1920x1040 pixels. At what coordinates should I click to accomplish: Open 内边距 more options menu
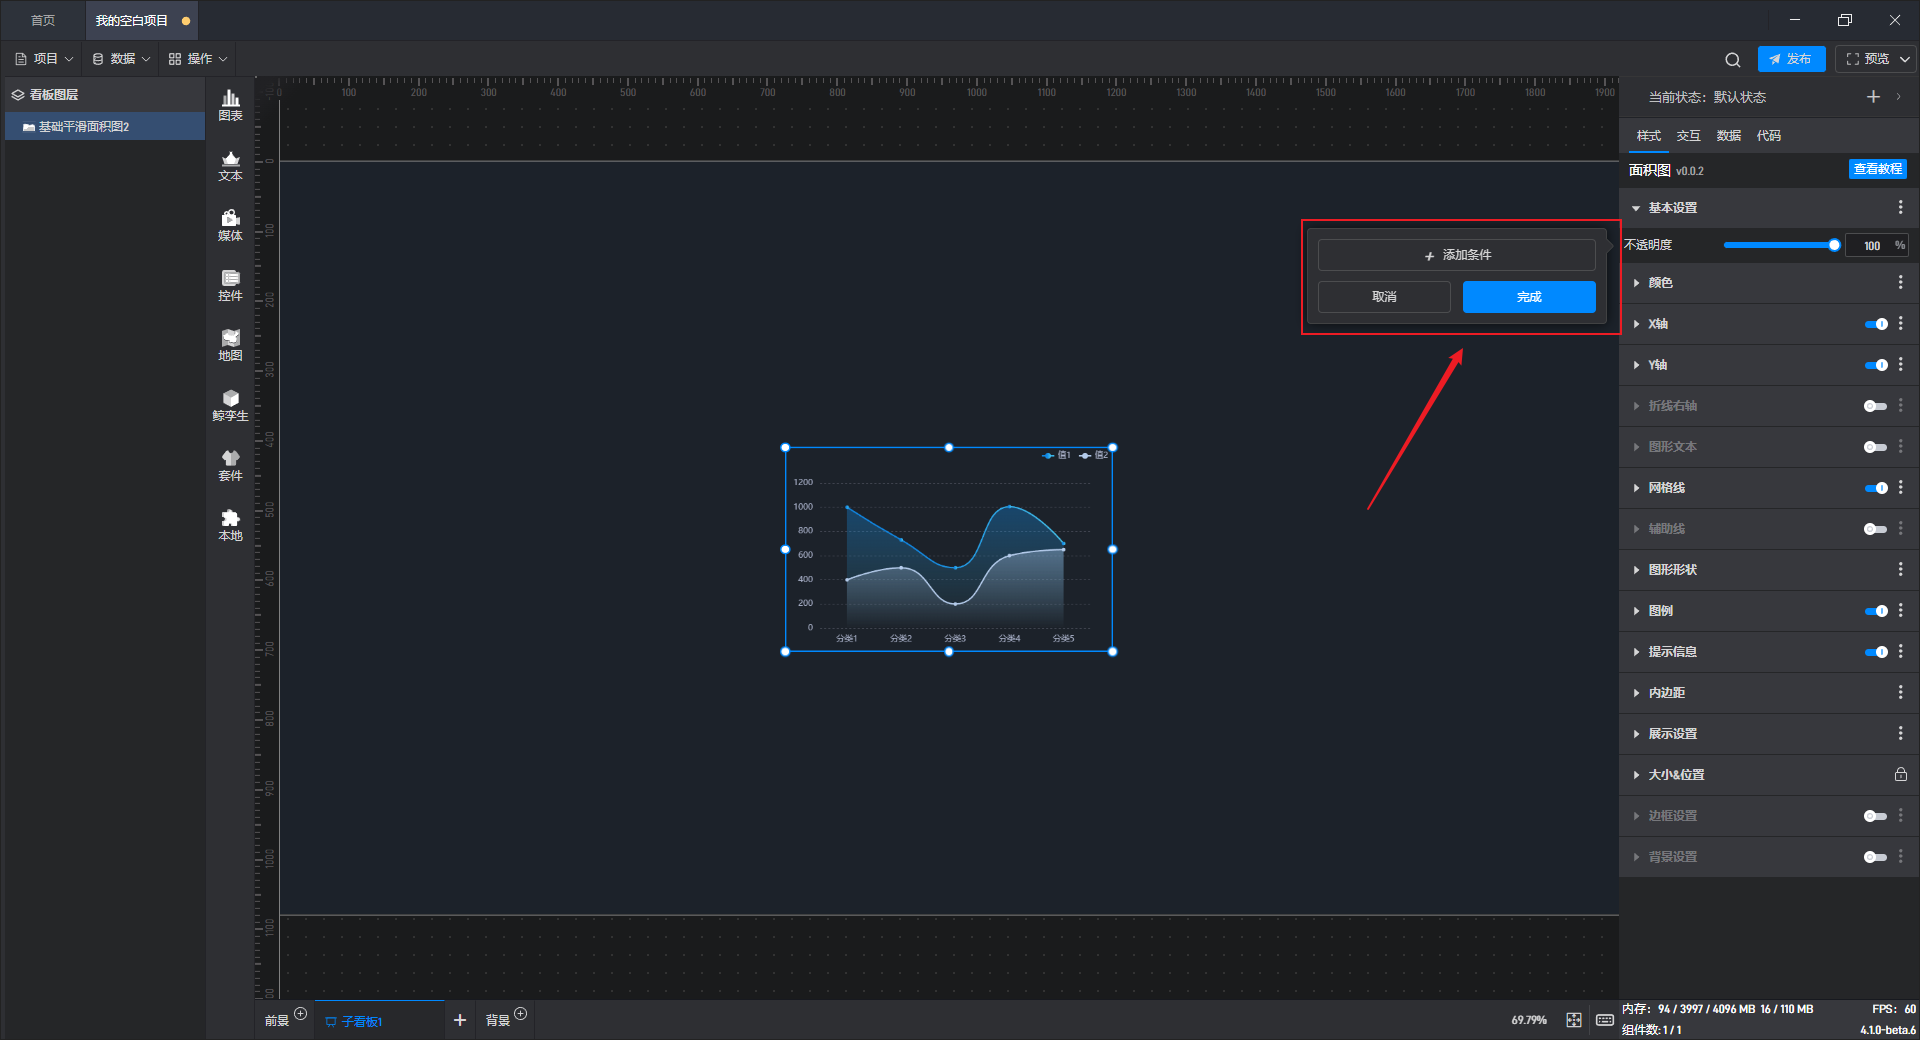click(x=1901, y=693)
